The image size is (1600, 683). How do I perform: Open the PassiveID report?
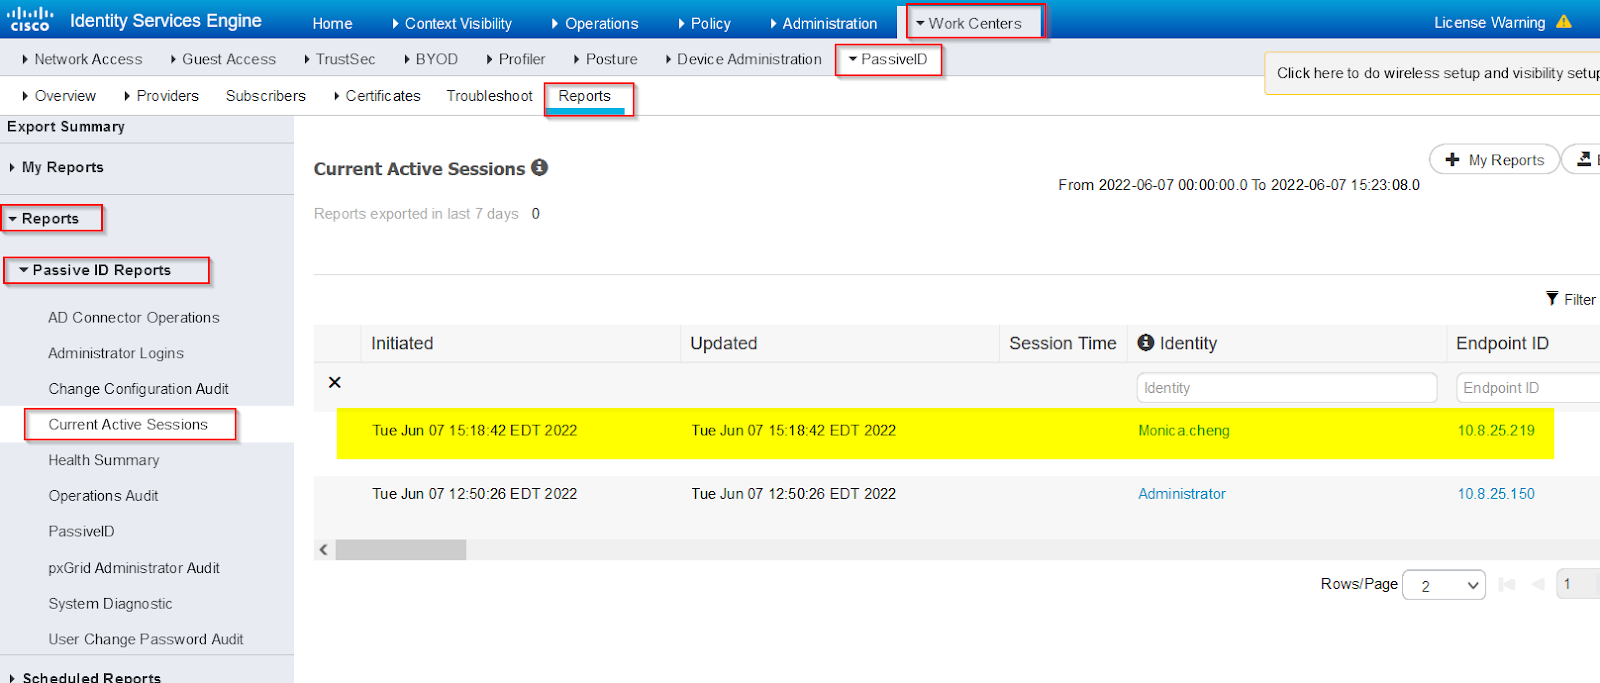(81, 531)
